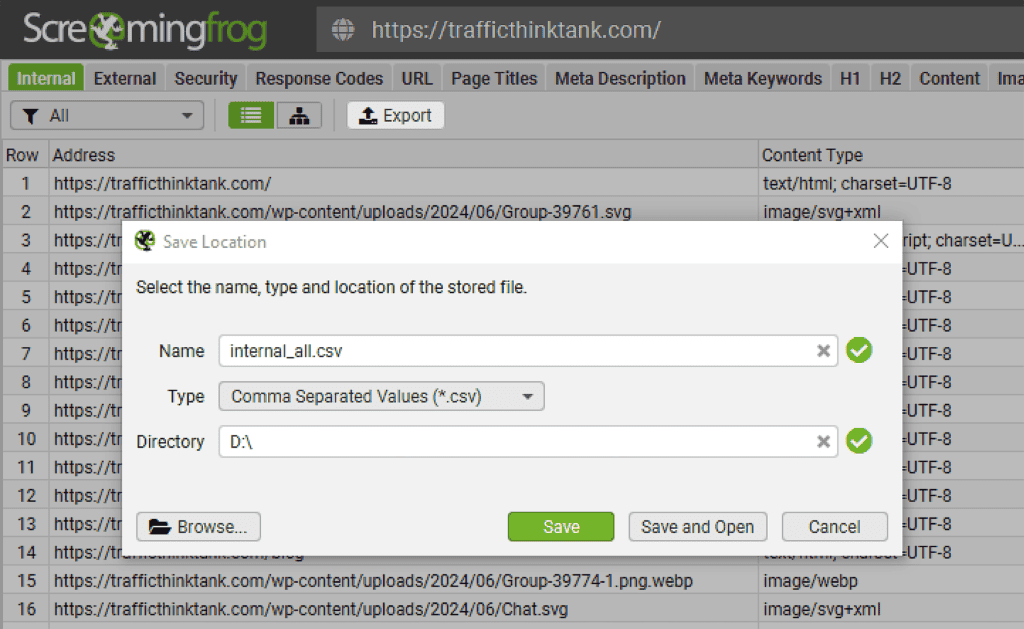Switch to the list view icon

click(x=250, y=115)
